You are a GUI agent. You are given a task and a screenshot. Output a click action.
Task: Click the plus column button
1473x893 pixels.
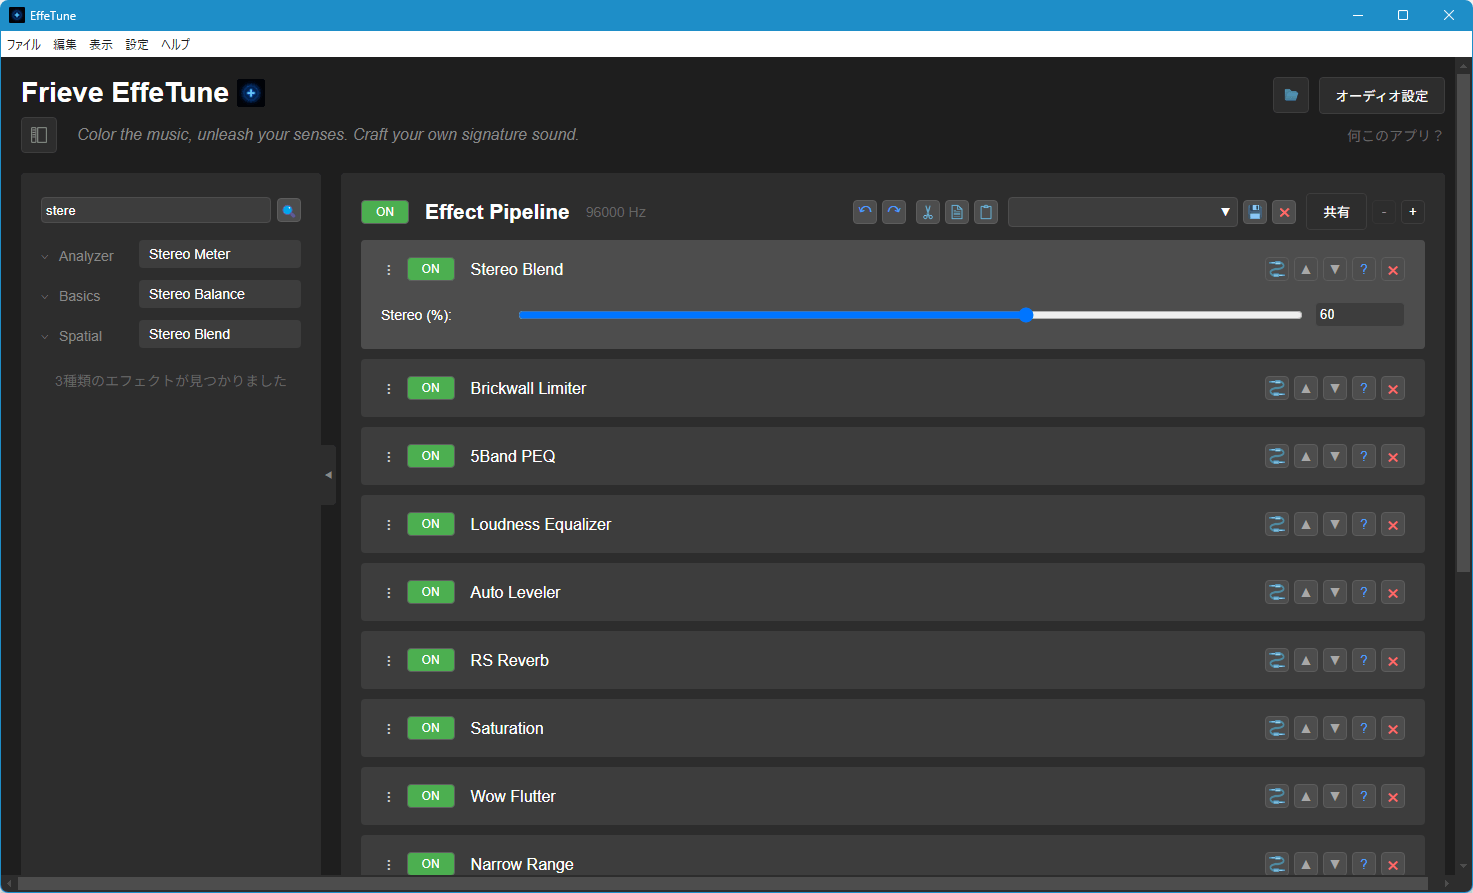[1413, 212]
